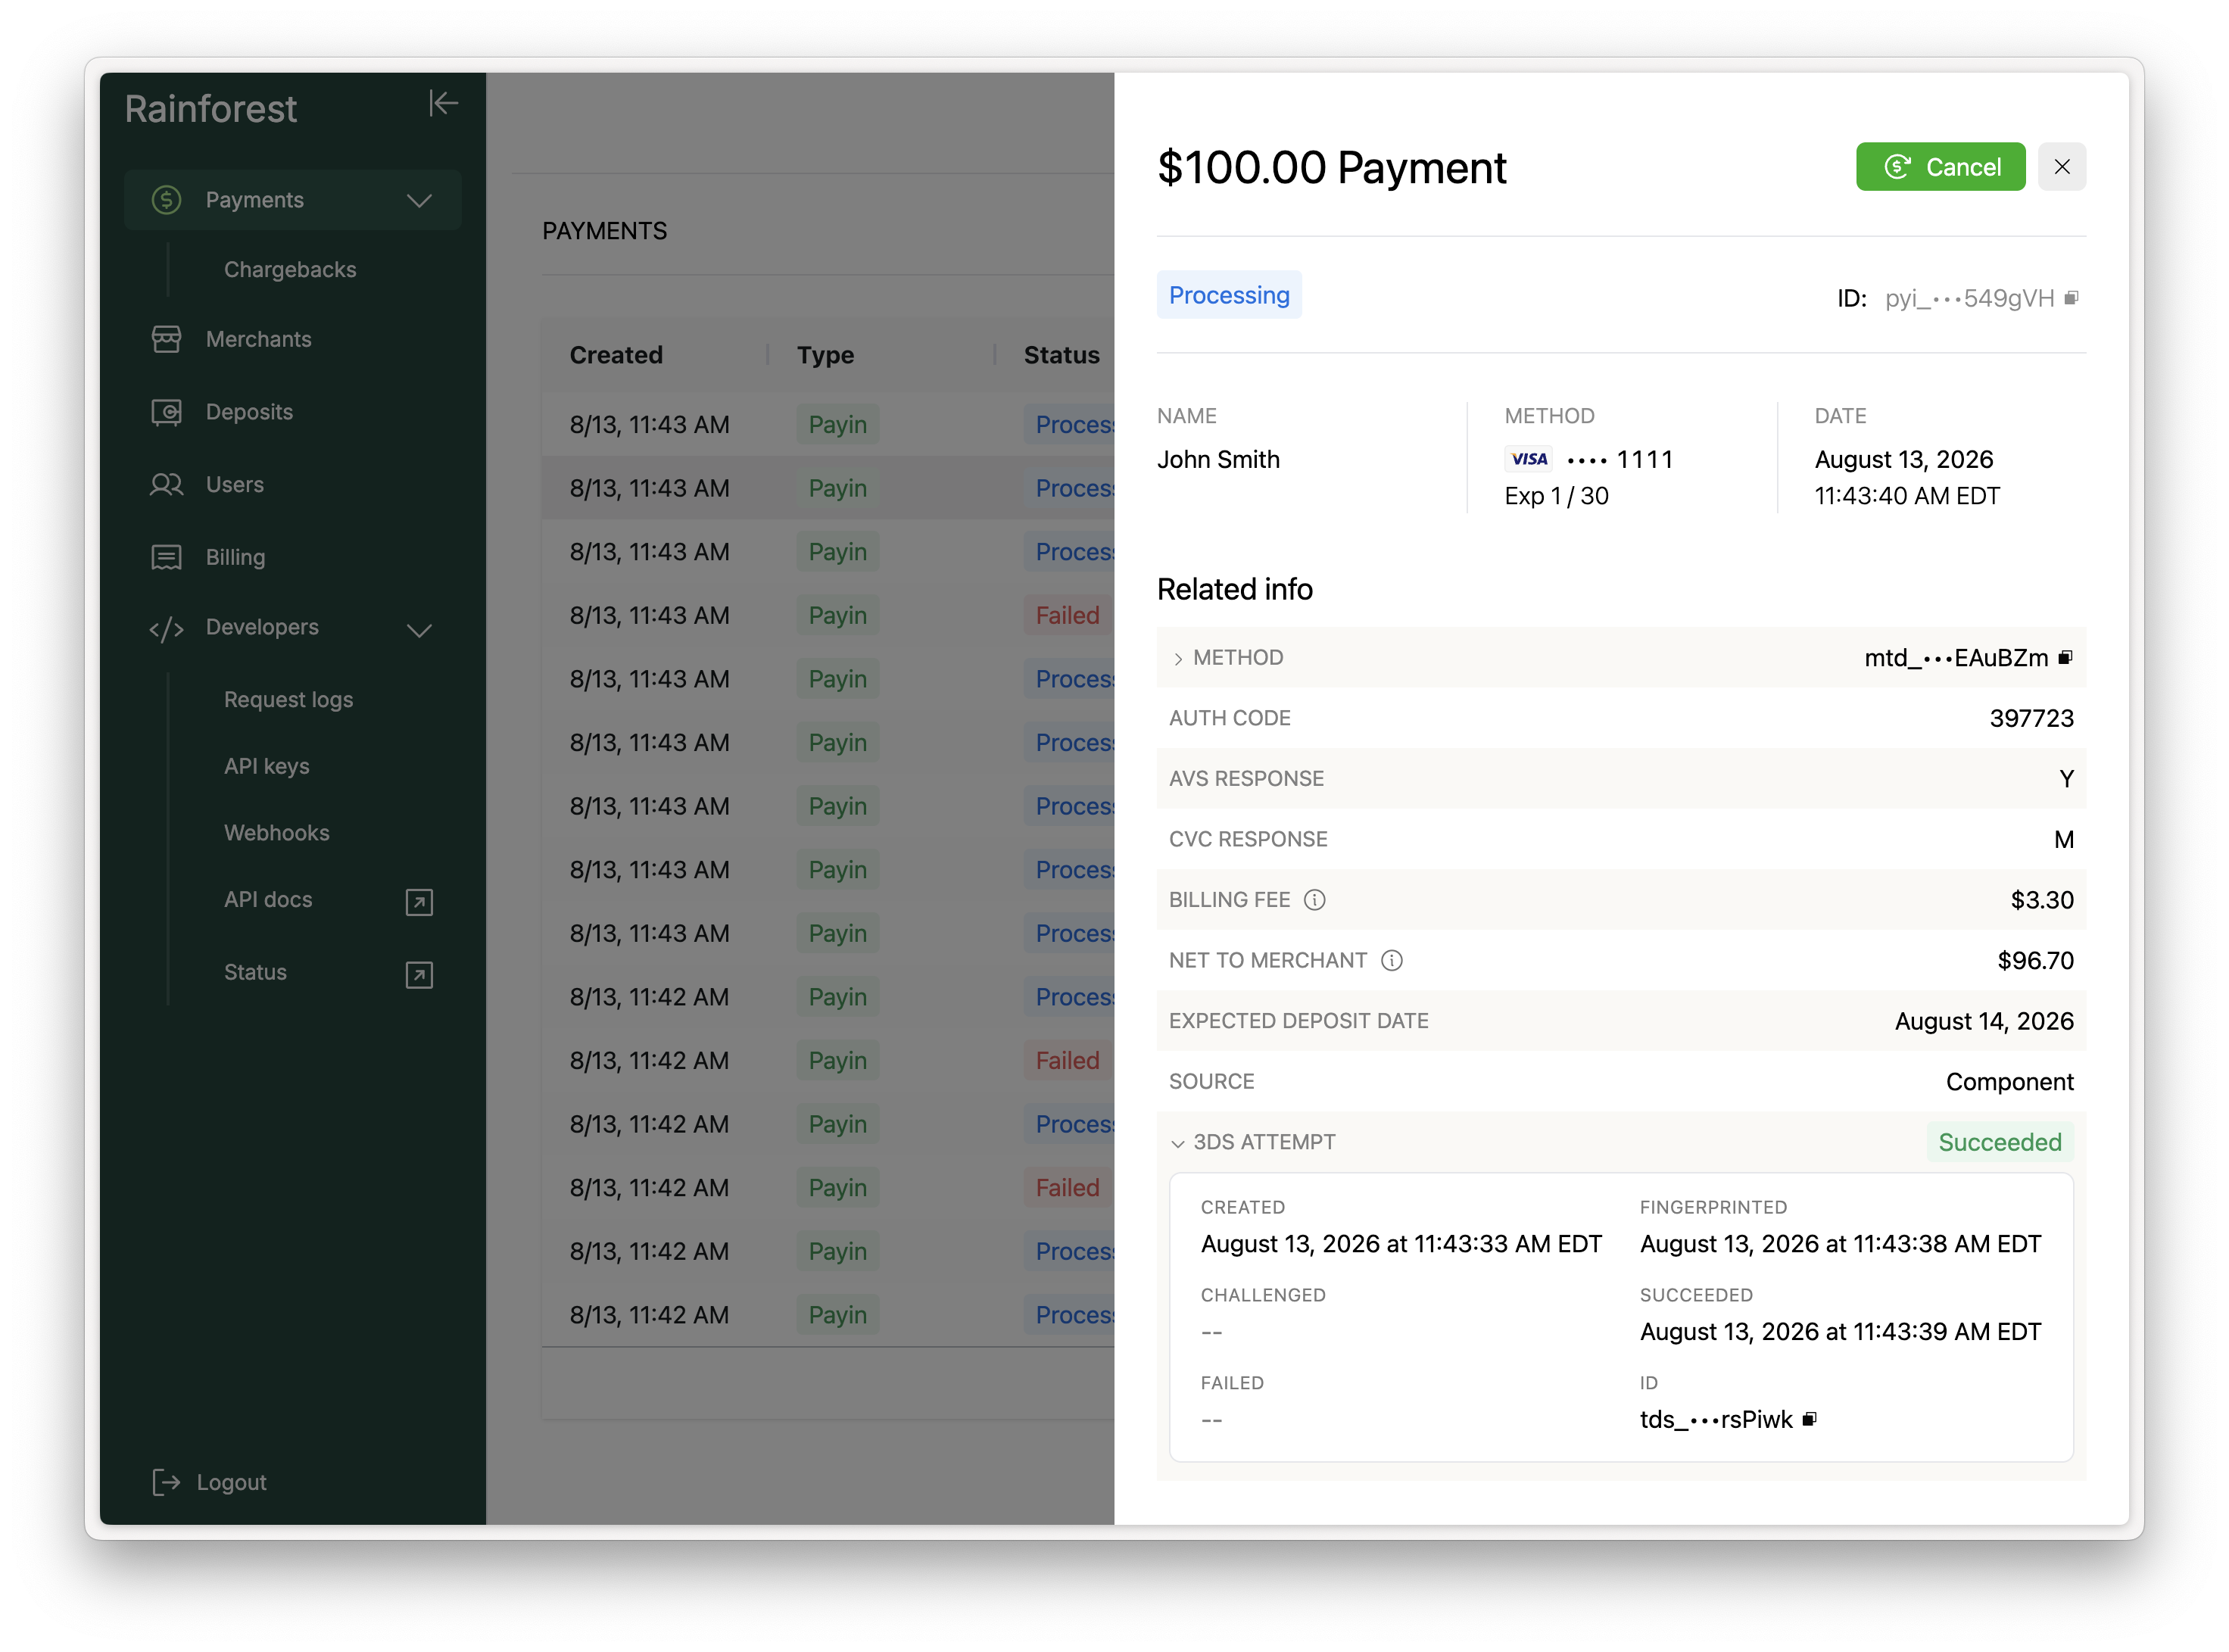Click the PAYMENTS heading in background
This screenshot has height=1652, width=2229.
coord(604,231)
